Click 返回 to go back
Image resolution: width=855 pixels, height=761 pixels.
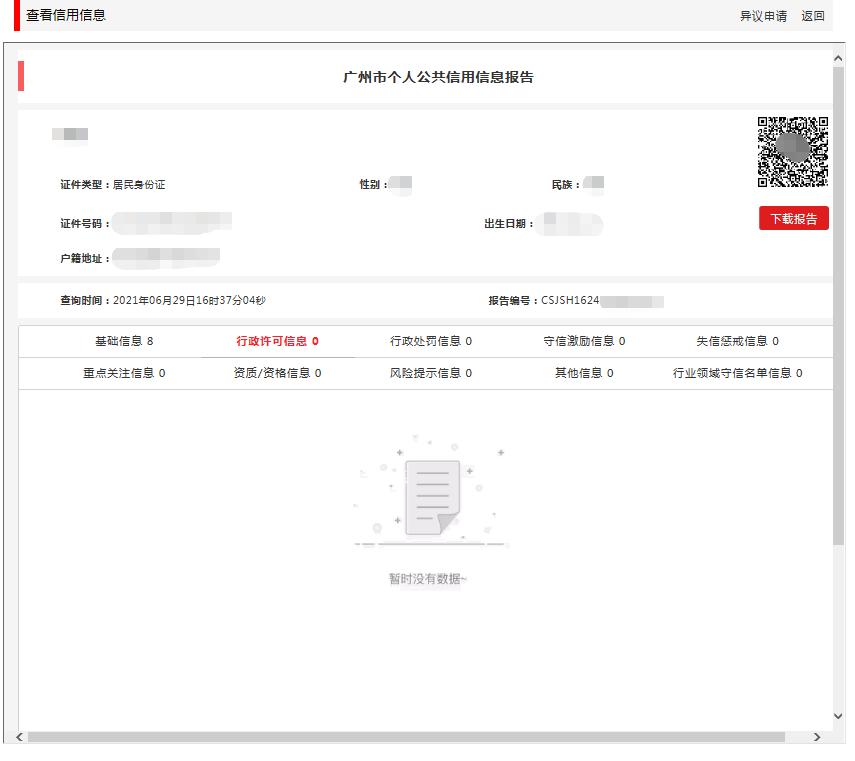pyautogui.click(x=812, y=16)
